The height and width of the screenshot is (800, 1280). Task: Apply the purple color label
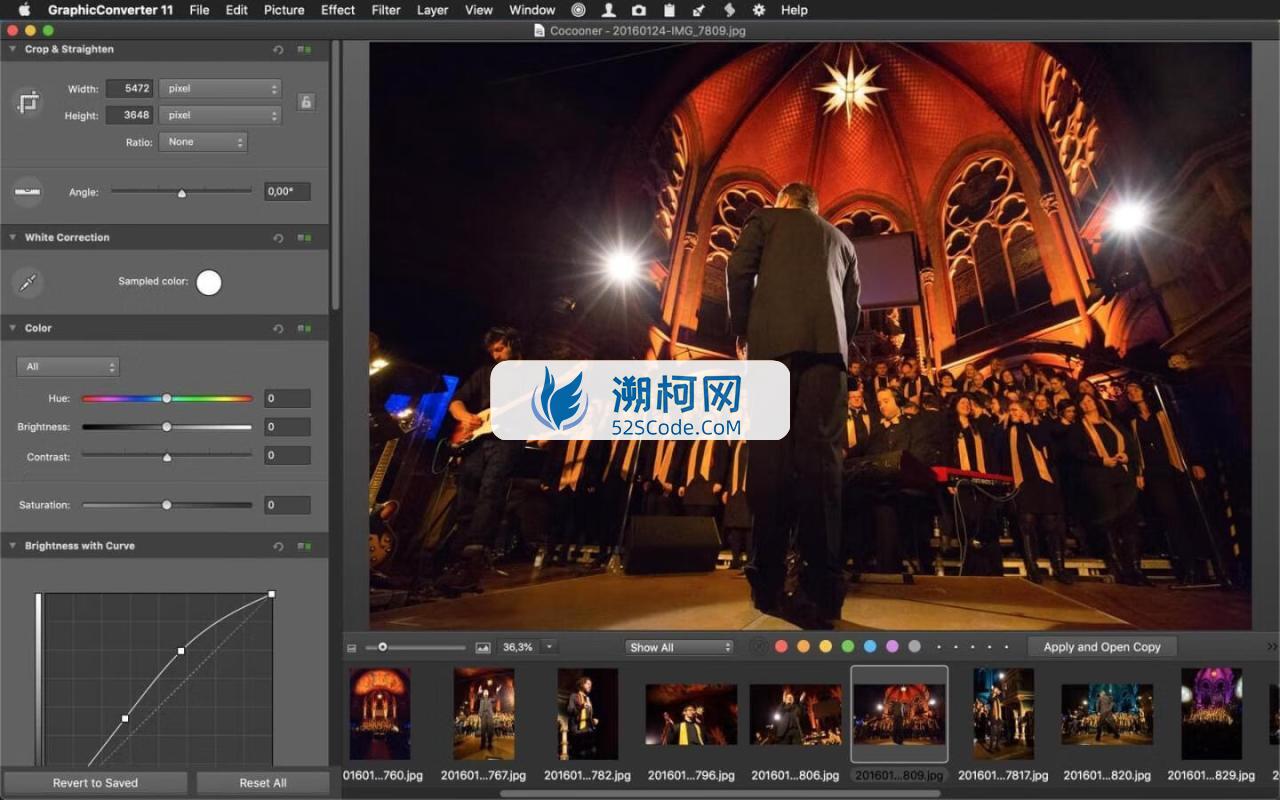tap(892, 647)
